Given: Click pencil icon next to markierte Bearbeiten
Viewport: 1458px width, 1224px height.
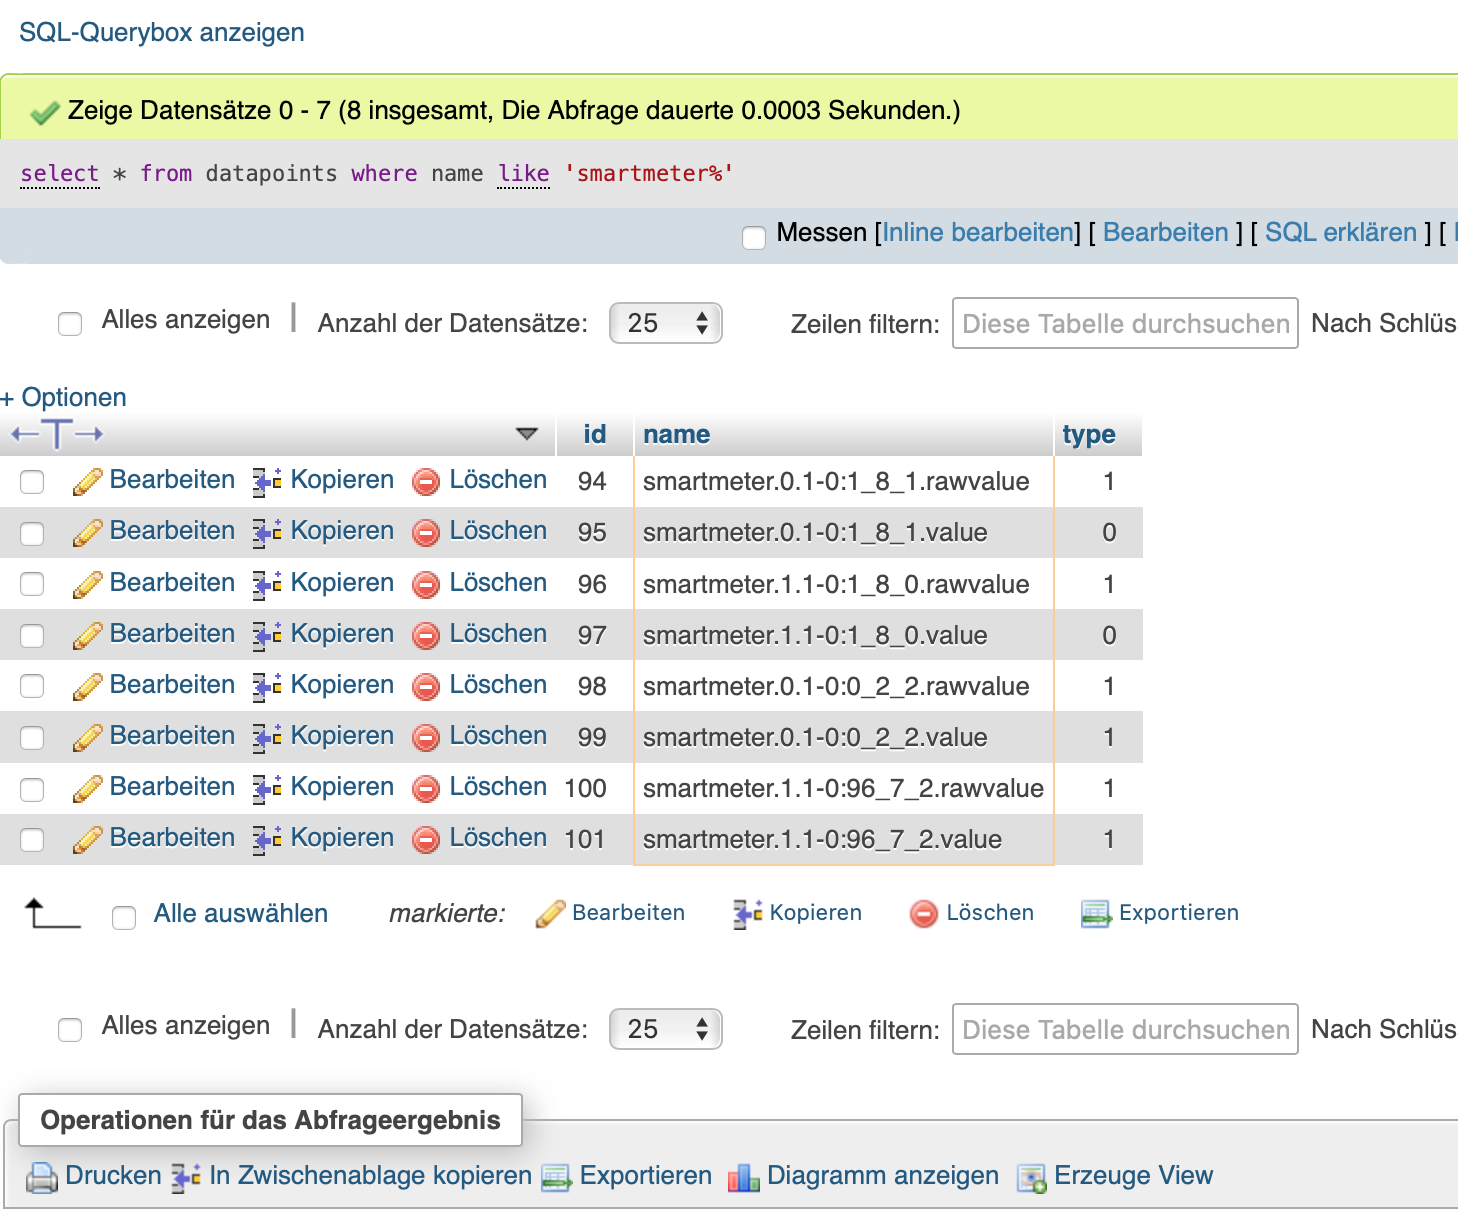Looking at the screenshot, I should point(550,914).
